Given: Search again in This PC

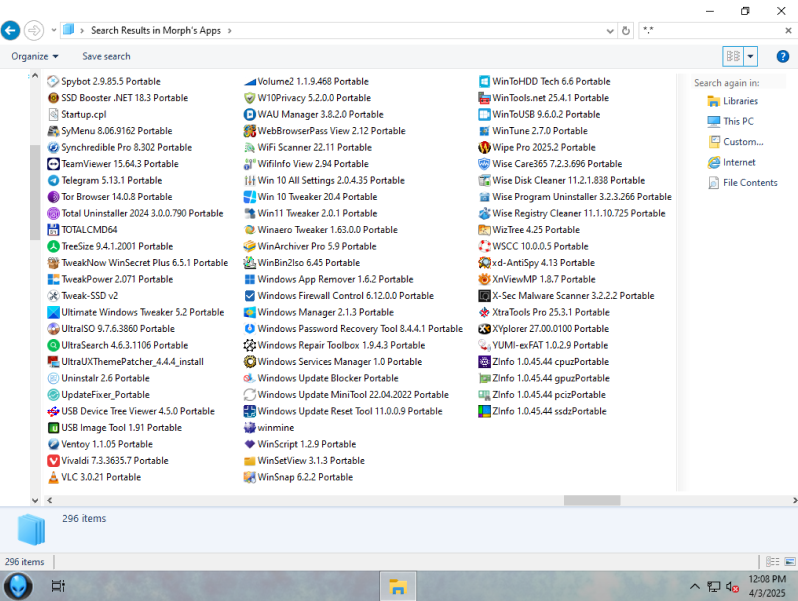Looking at the screenshot, I should [x=731, y=122].
